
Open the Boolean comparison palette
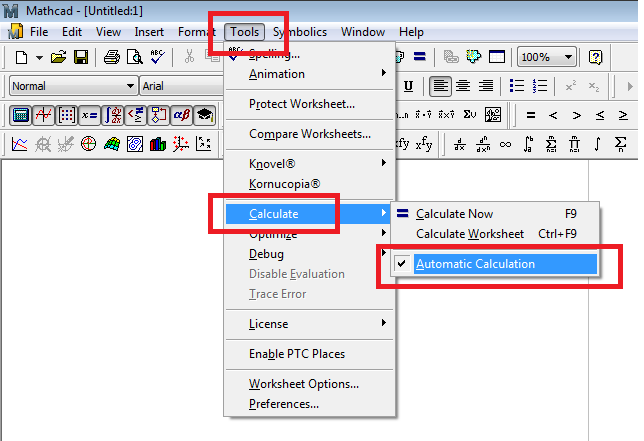136,115
